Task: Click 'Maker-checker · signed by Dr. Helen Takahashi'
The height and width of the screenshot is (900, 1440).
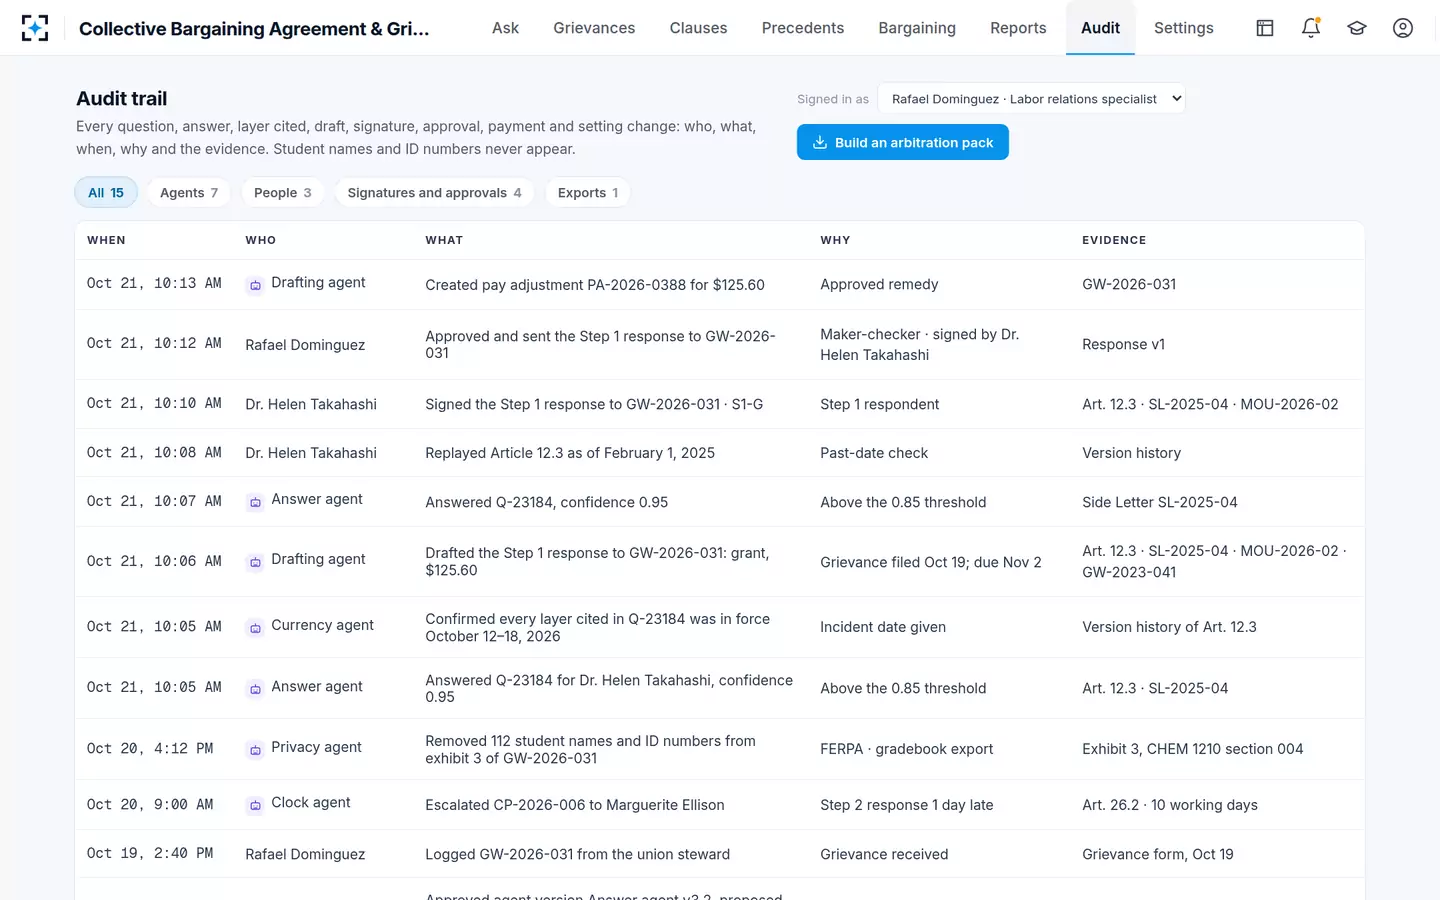Action: tap(920, 344)
